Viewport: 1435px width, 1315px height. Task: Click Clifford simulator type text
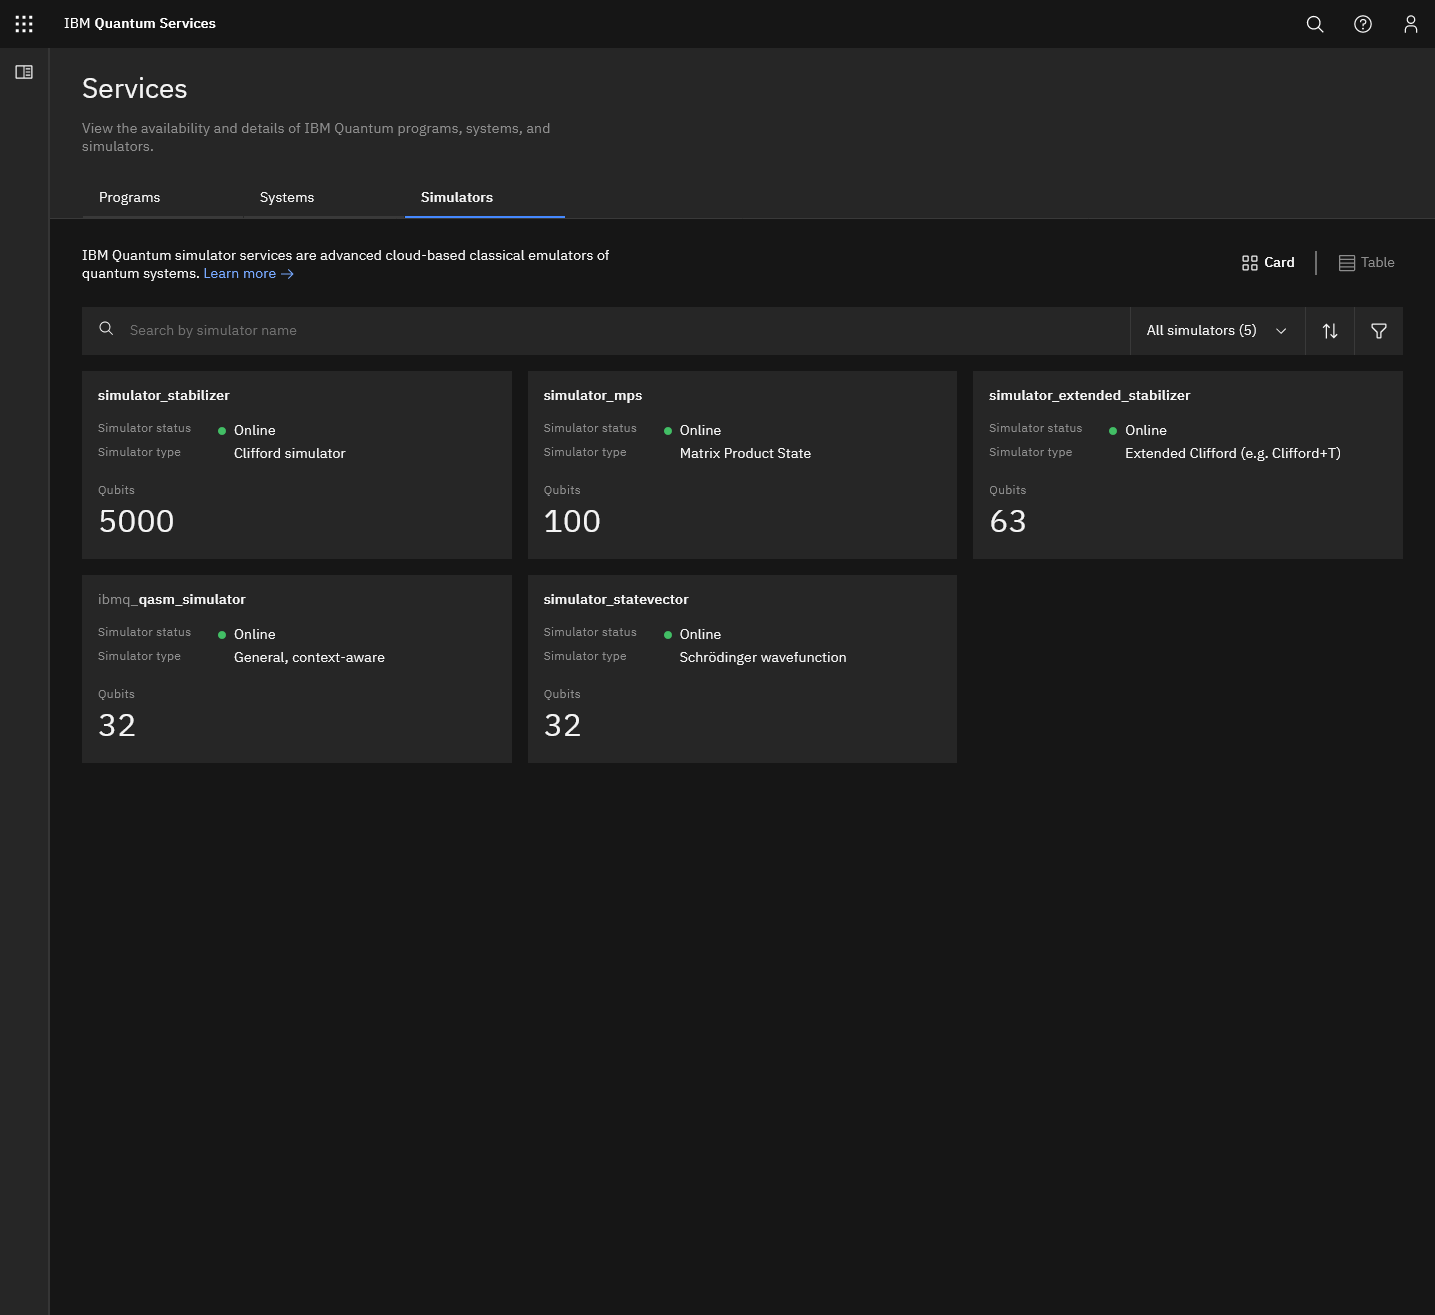(x=290, y=454)
